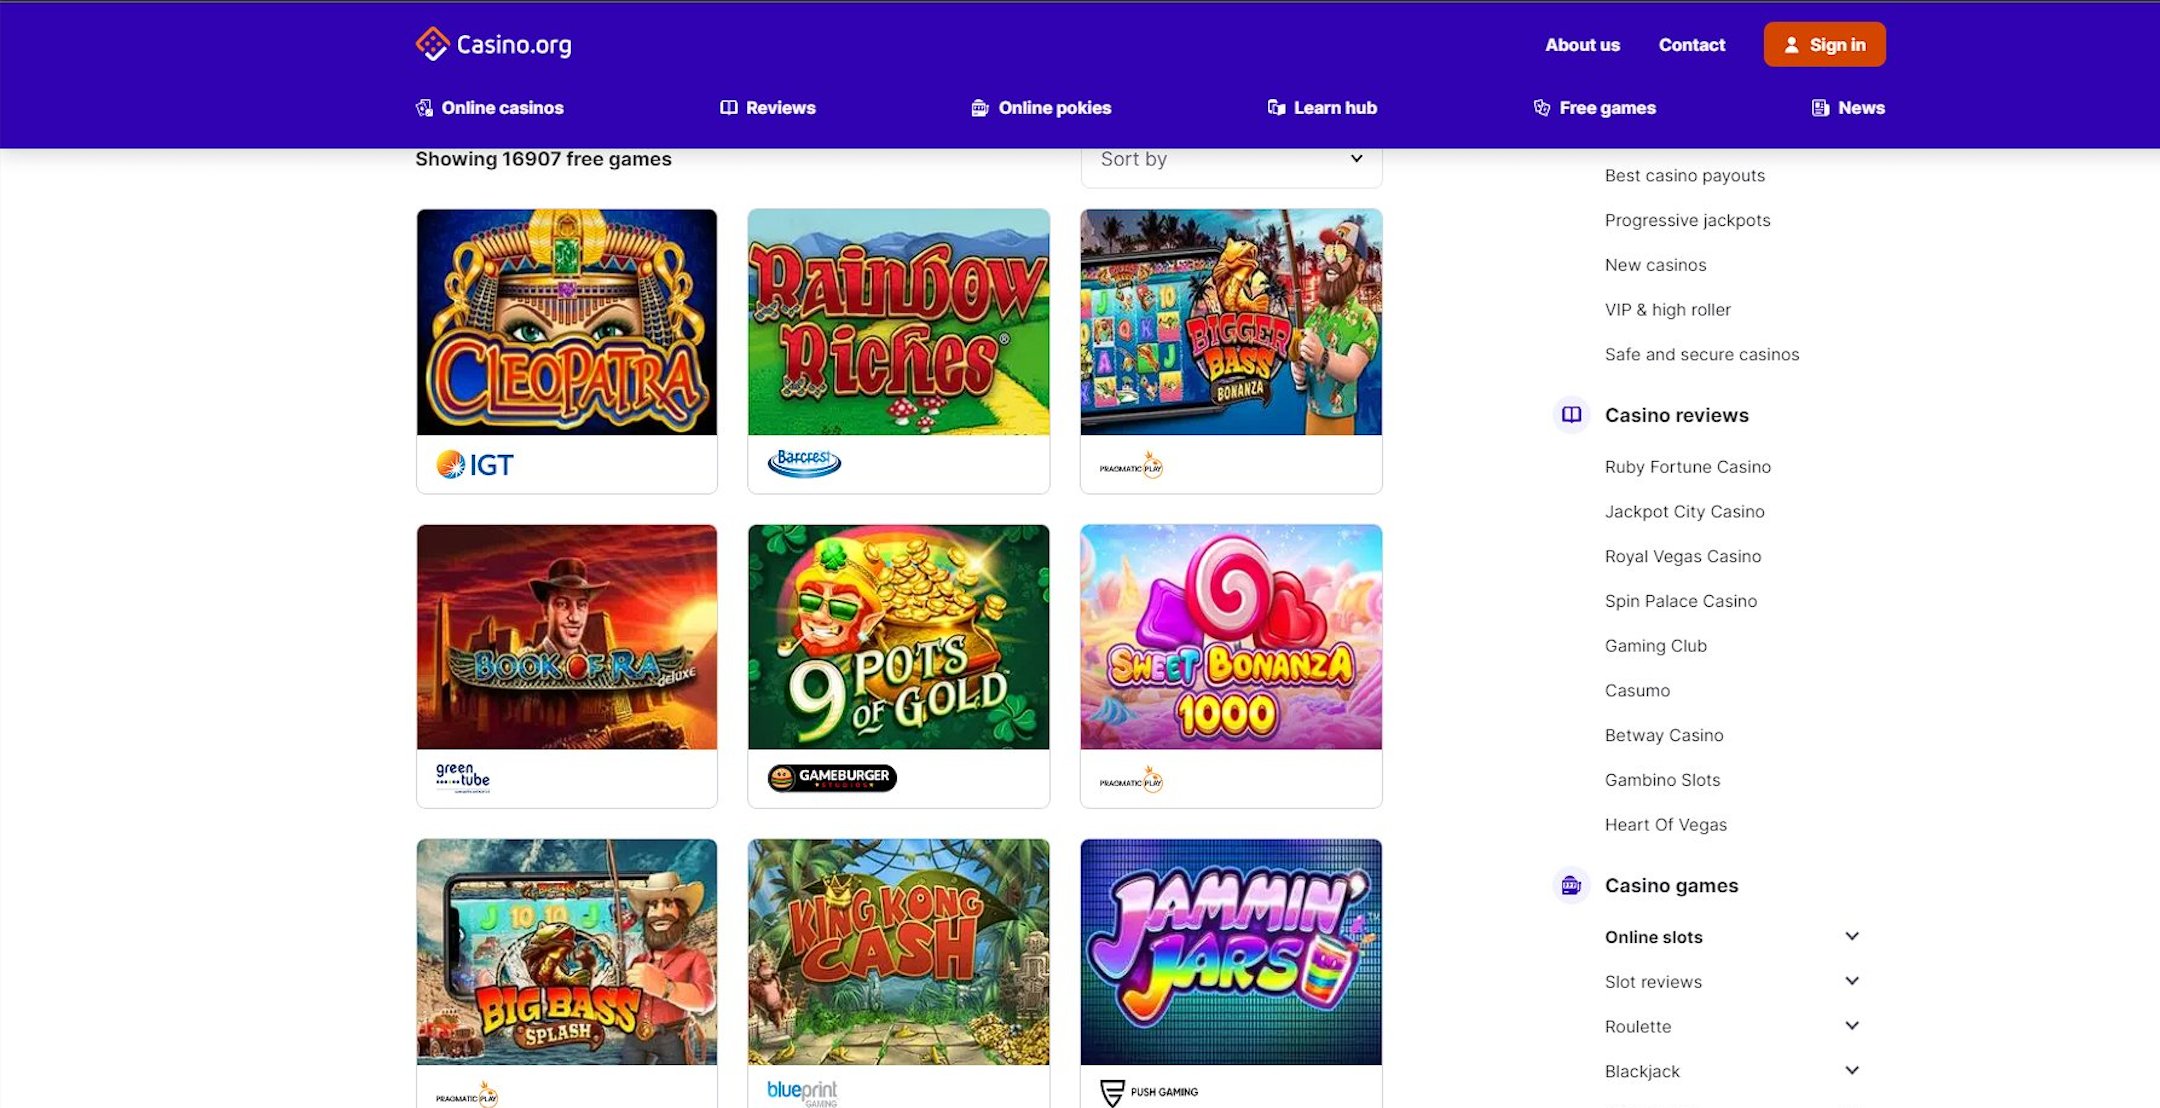
Task: Open Casumo review link
Action: point(1638,690)
